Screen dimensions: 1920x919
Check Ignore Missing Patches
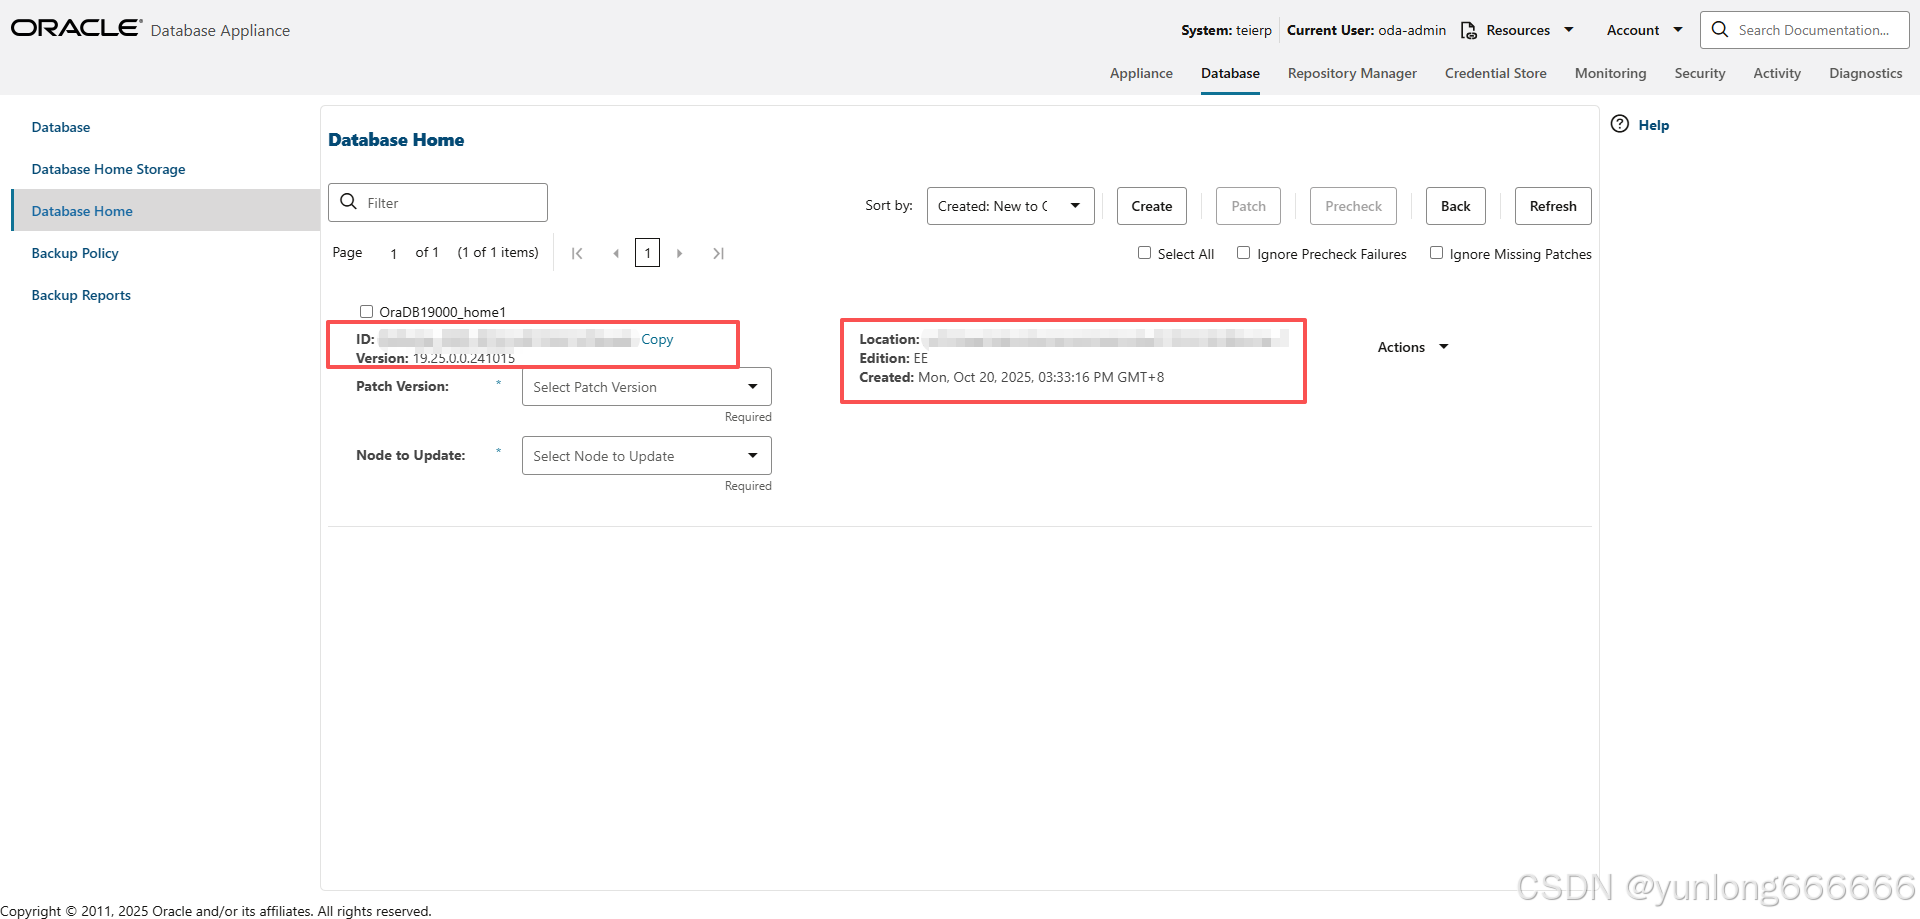(1437, 252)
